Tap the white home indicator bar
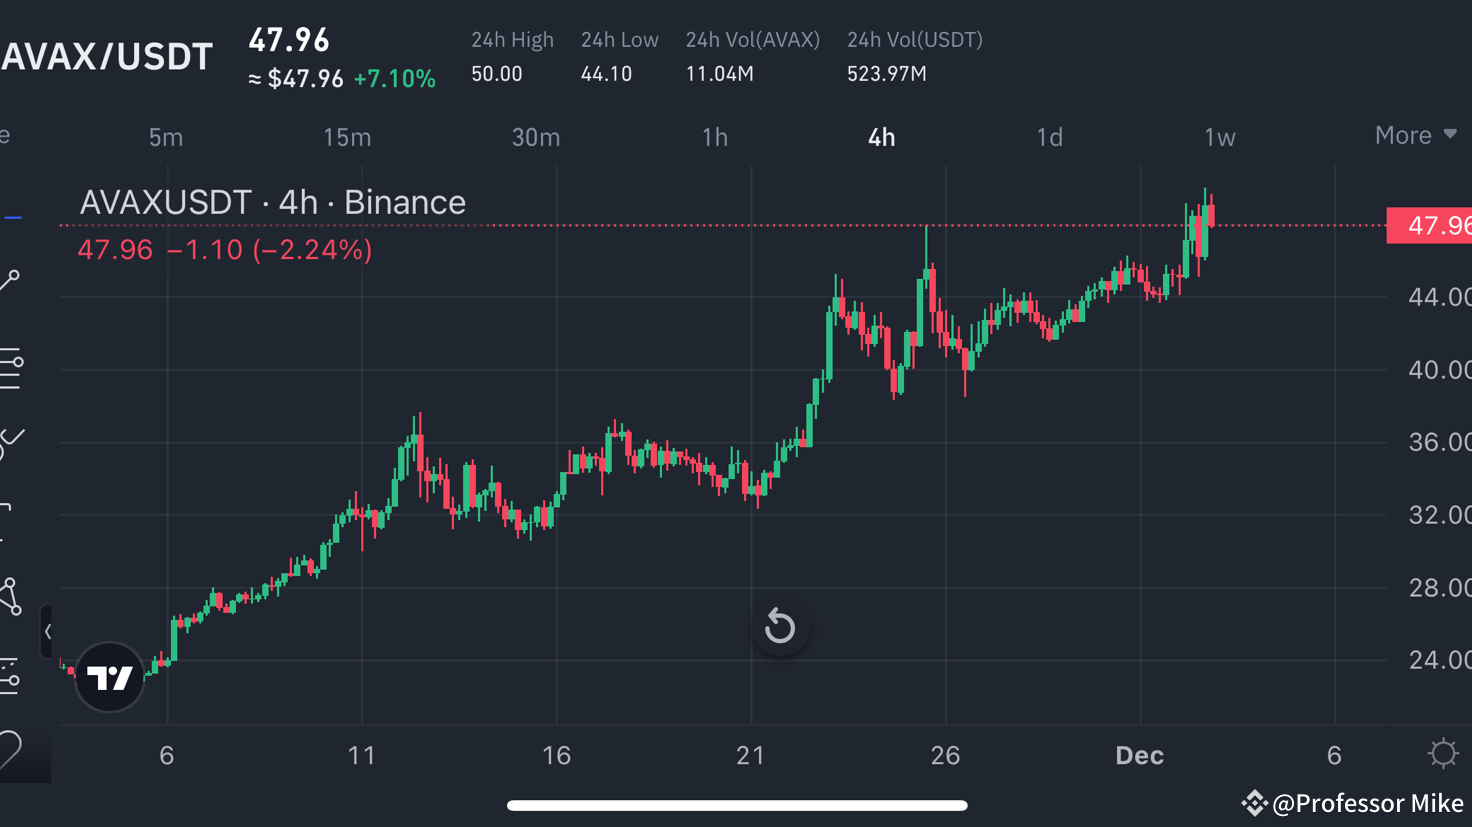 click(x=737, y=804)
